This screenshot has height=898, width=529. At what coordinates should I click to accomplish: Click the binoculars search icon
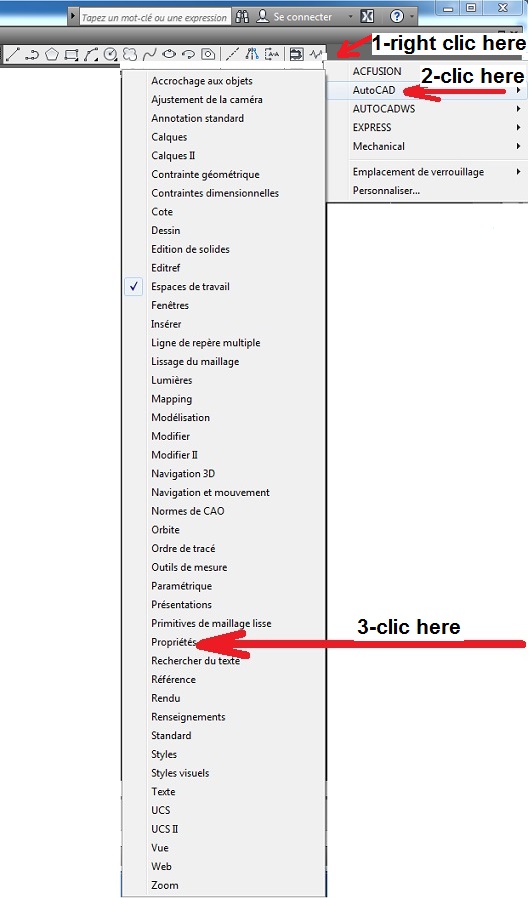tap(242, 17)
